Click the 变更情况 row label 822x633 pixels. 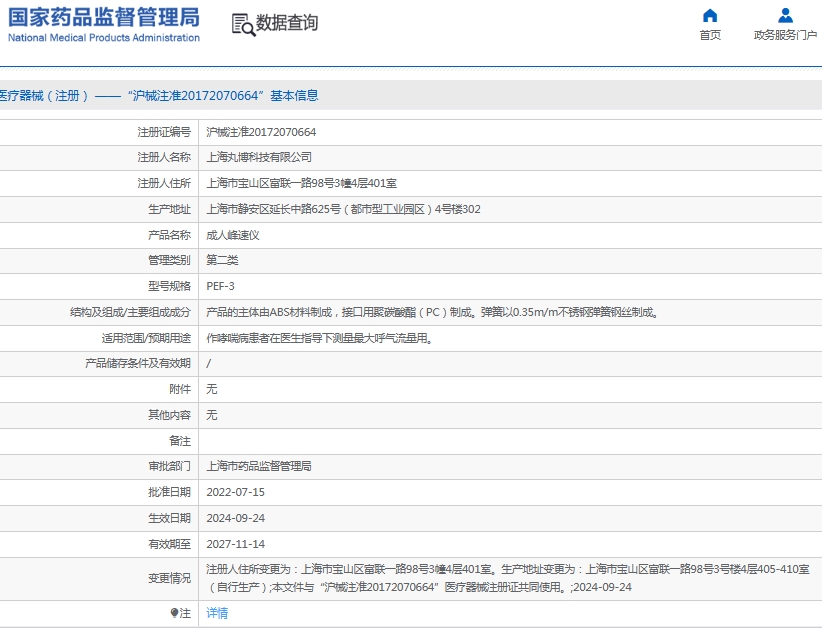[x=169, y=578]
